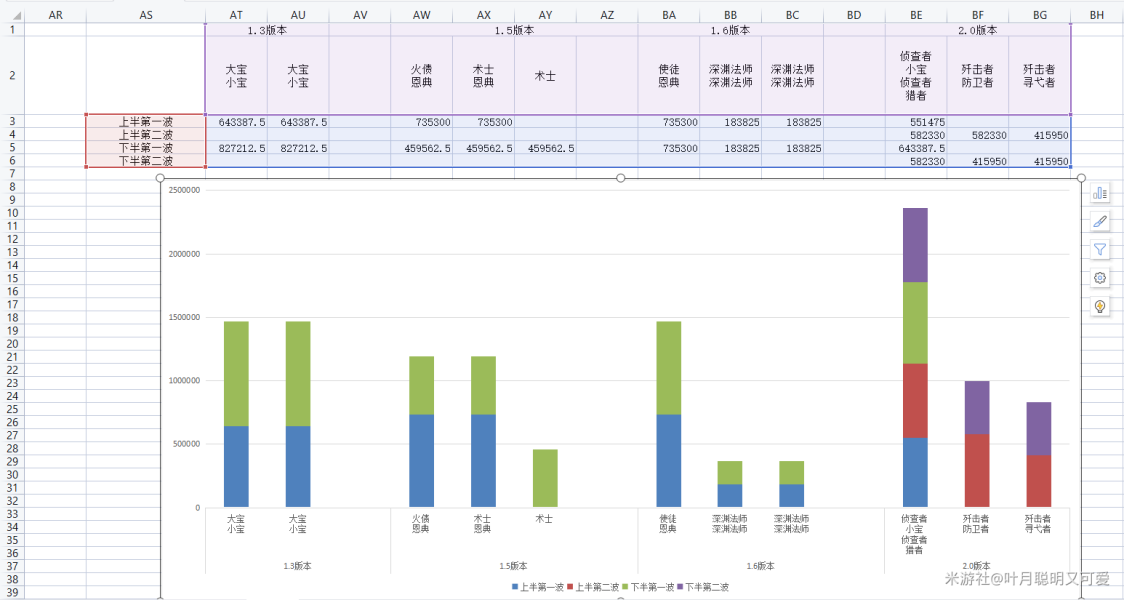Click cell with value 551475
Screen dimensions: 1124x600
coord(915,122)
